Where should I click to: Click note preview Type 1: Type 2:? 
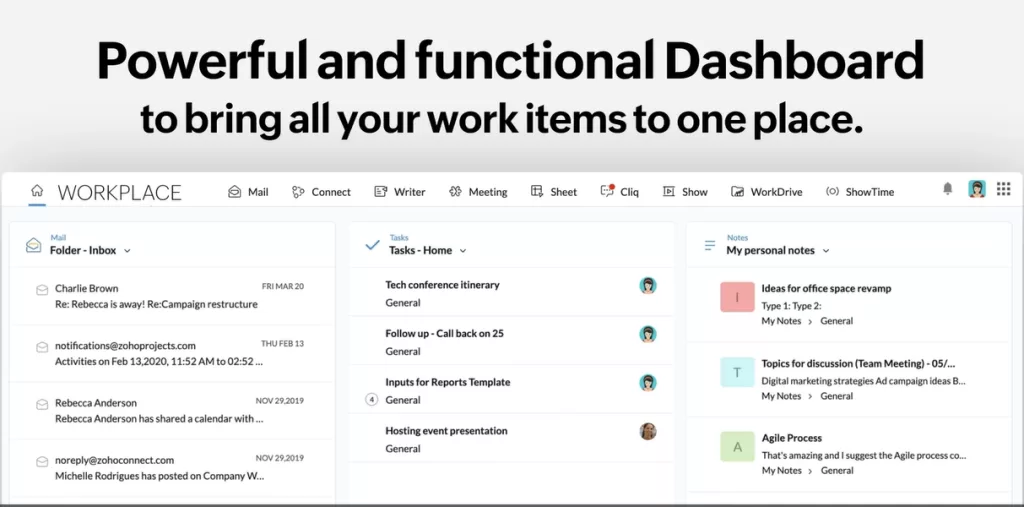click(x=791, y=306)
